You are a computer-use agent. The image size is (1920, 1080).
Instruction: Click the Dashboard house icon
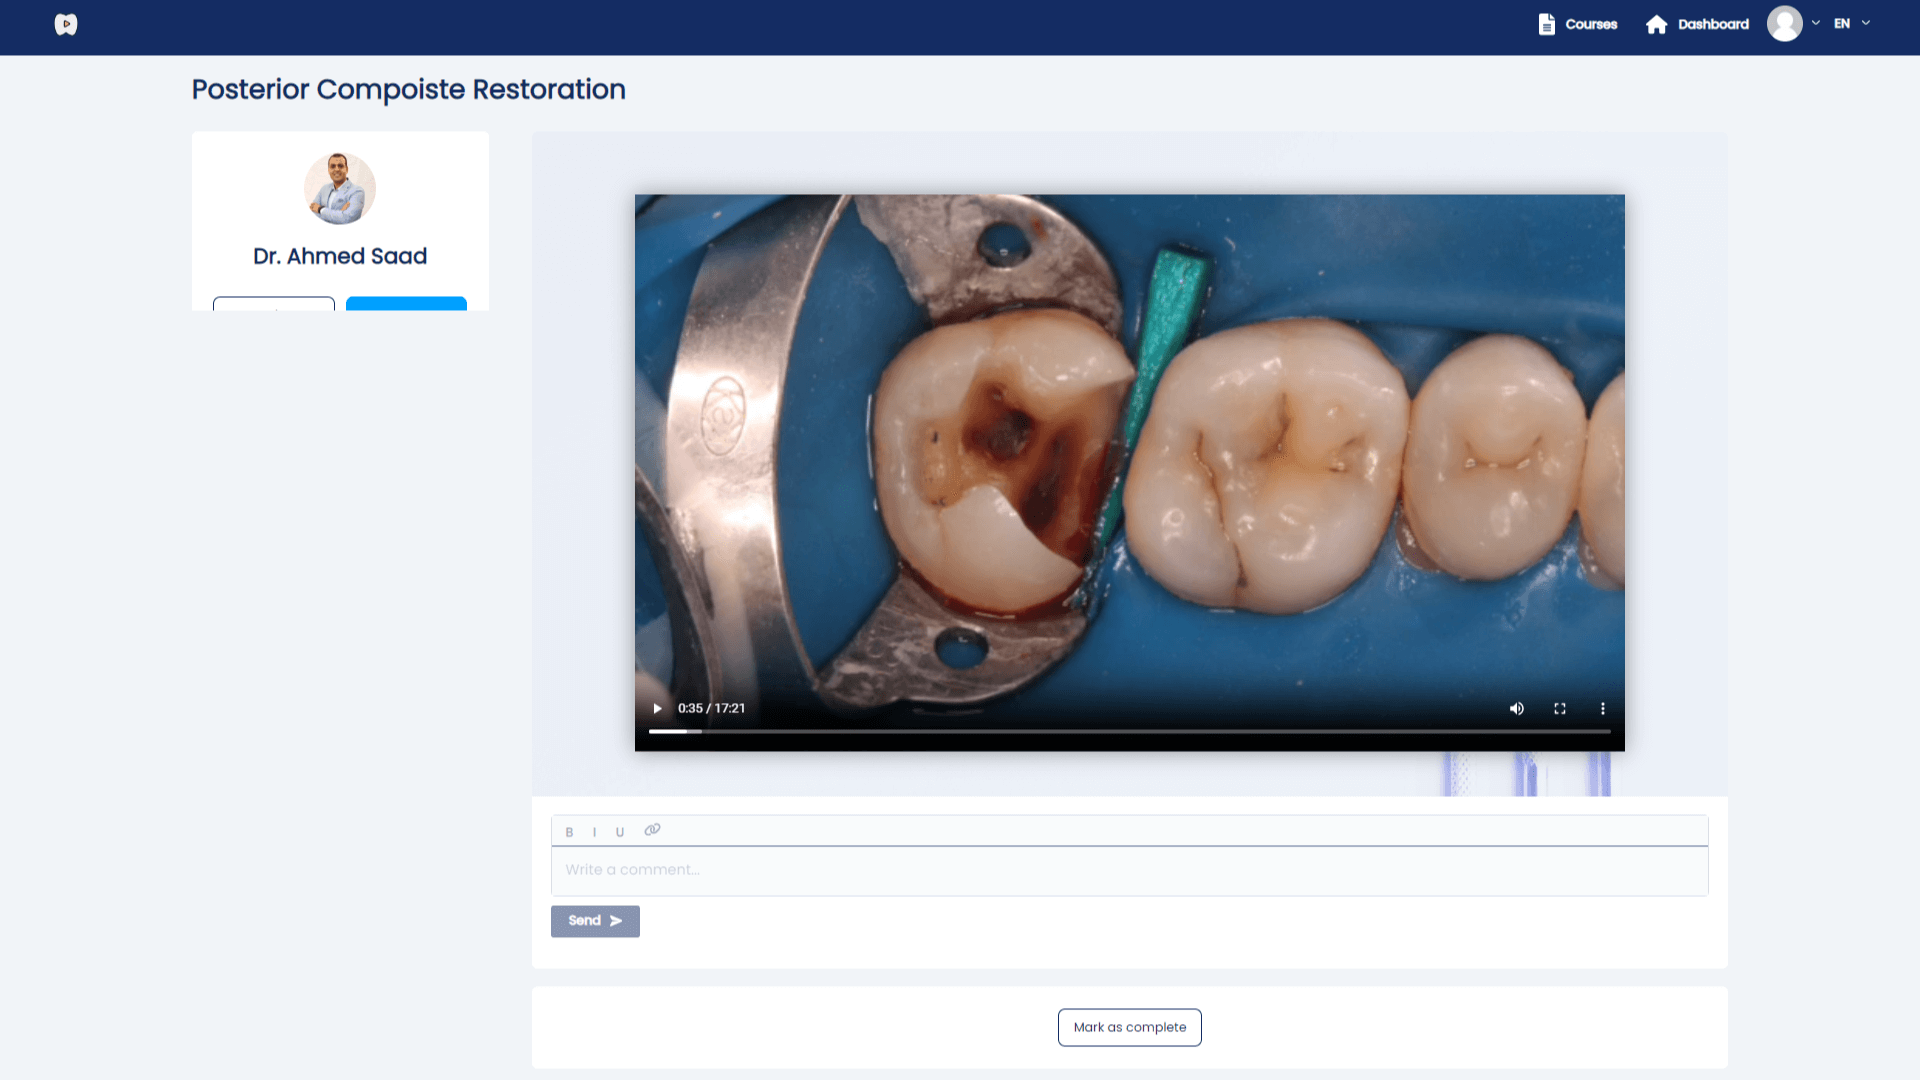pyautogui.click(x=1656, y=24)
